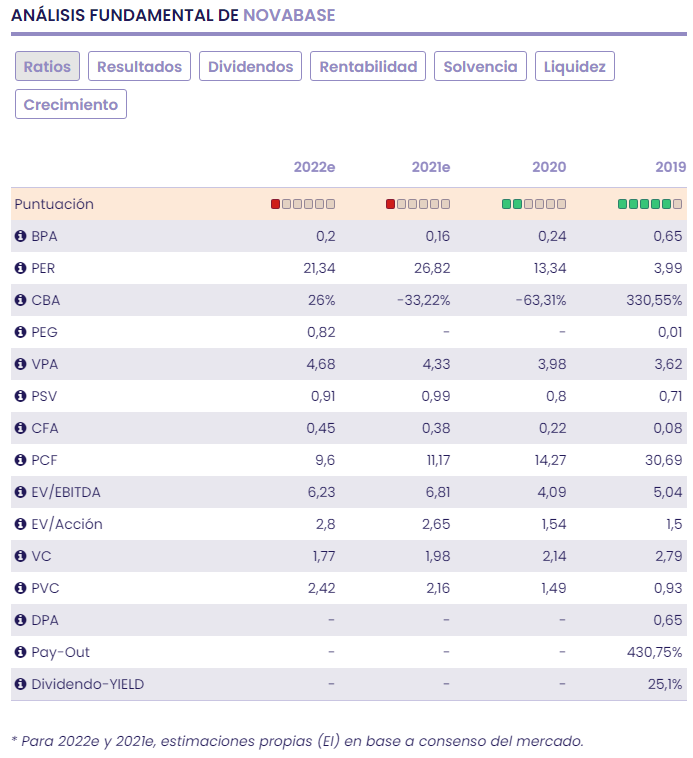Click the info icon next to Pay-Out
Image resolution: width=693 pixels, height=758 pixels.
(x=20, y=652)
